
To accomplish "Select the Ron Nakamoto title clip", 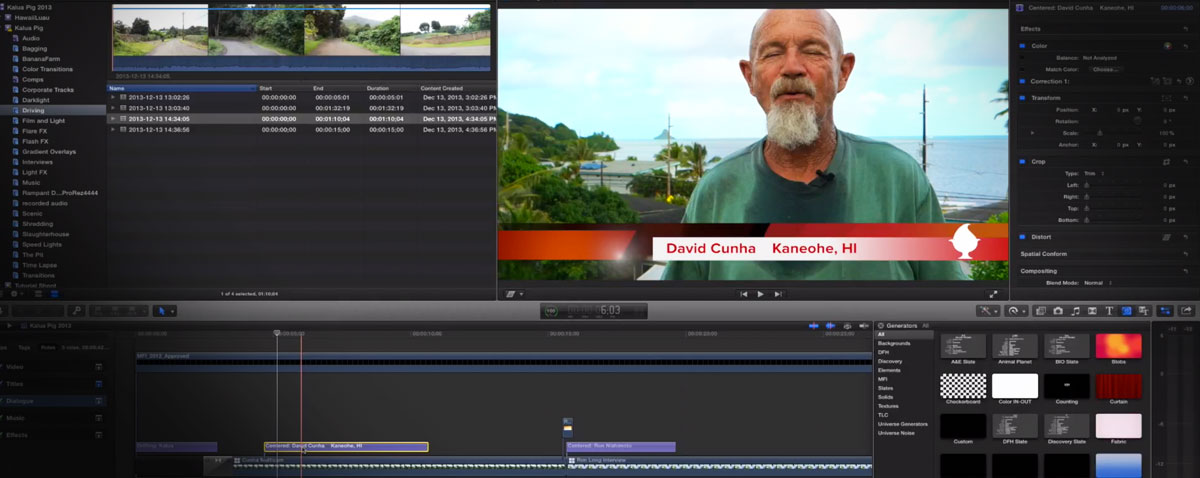I will (x=621, y=447).
